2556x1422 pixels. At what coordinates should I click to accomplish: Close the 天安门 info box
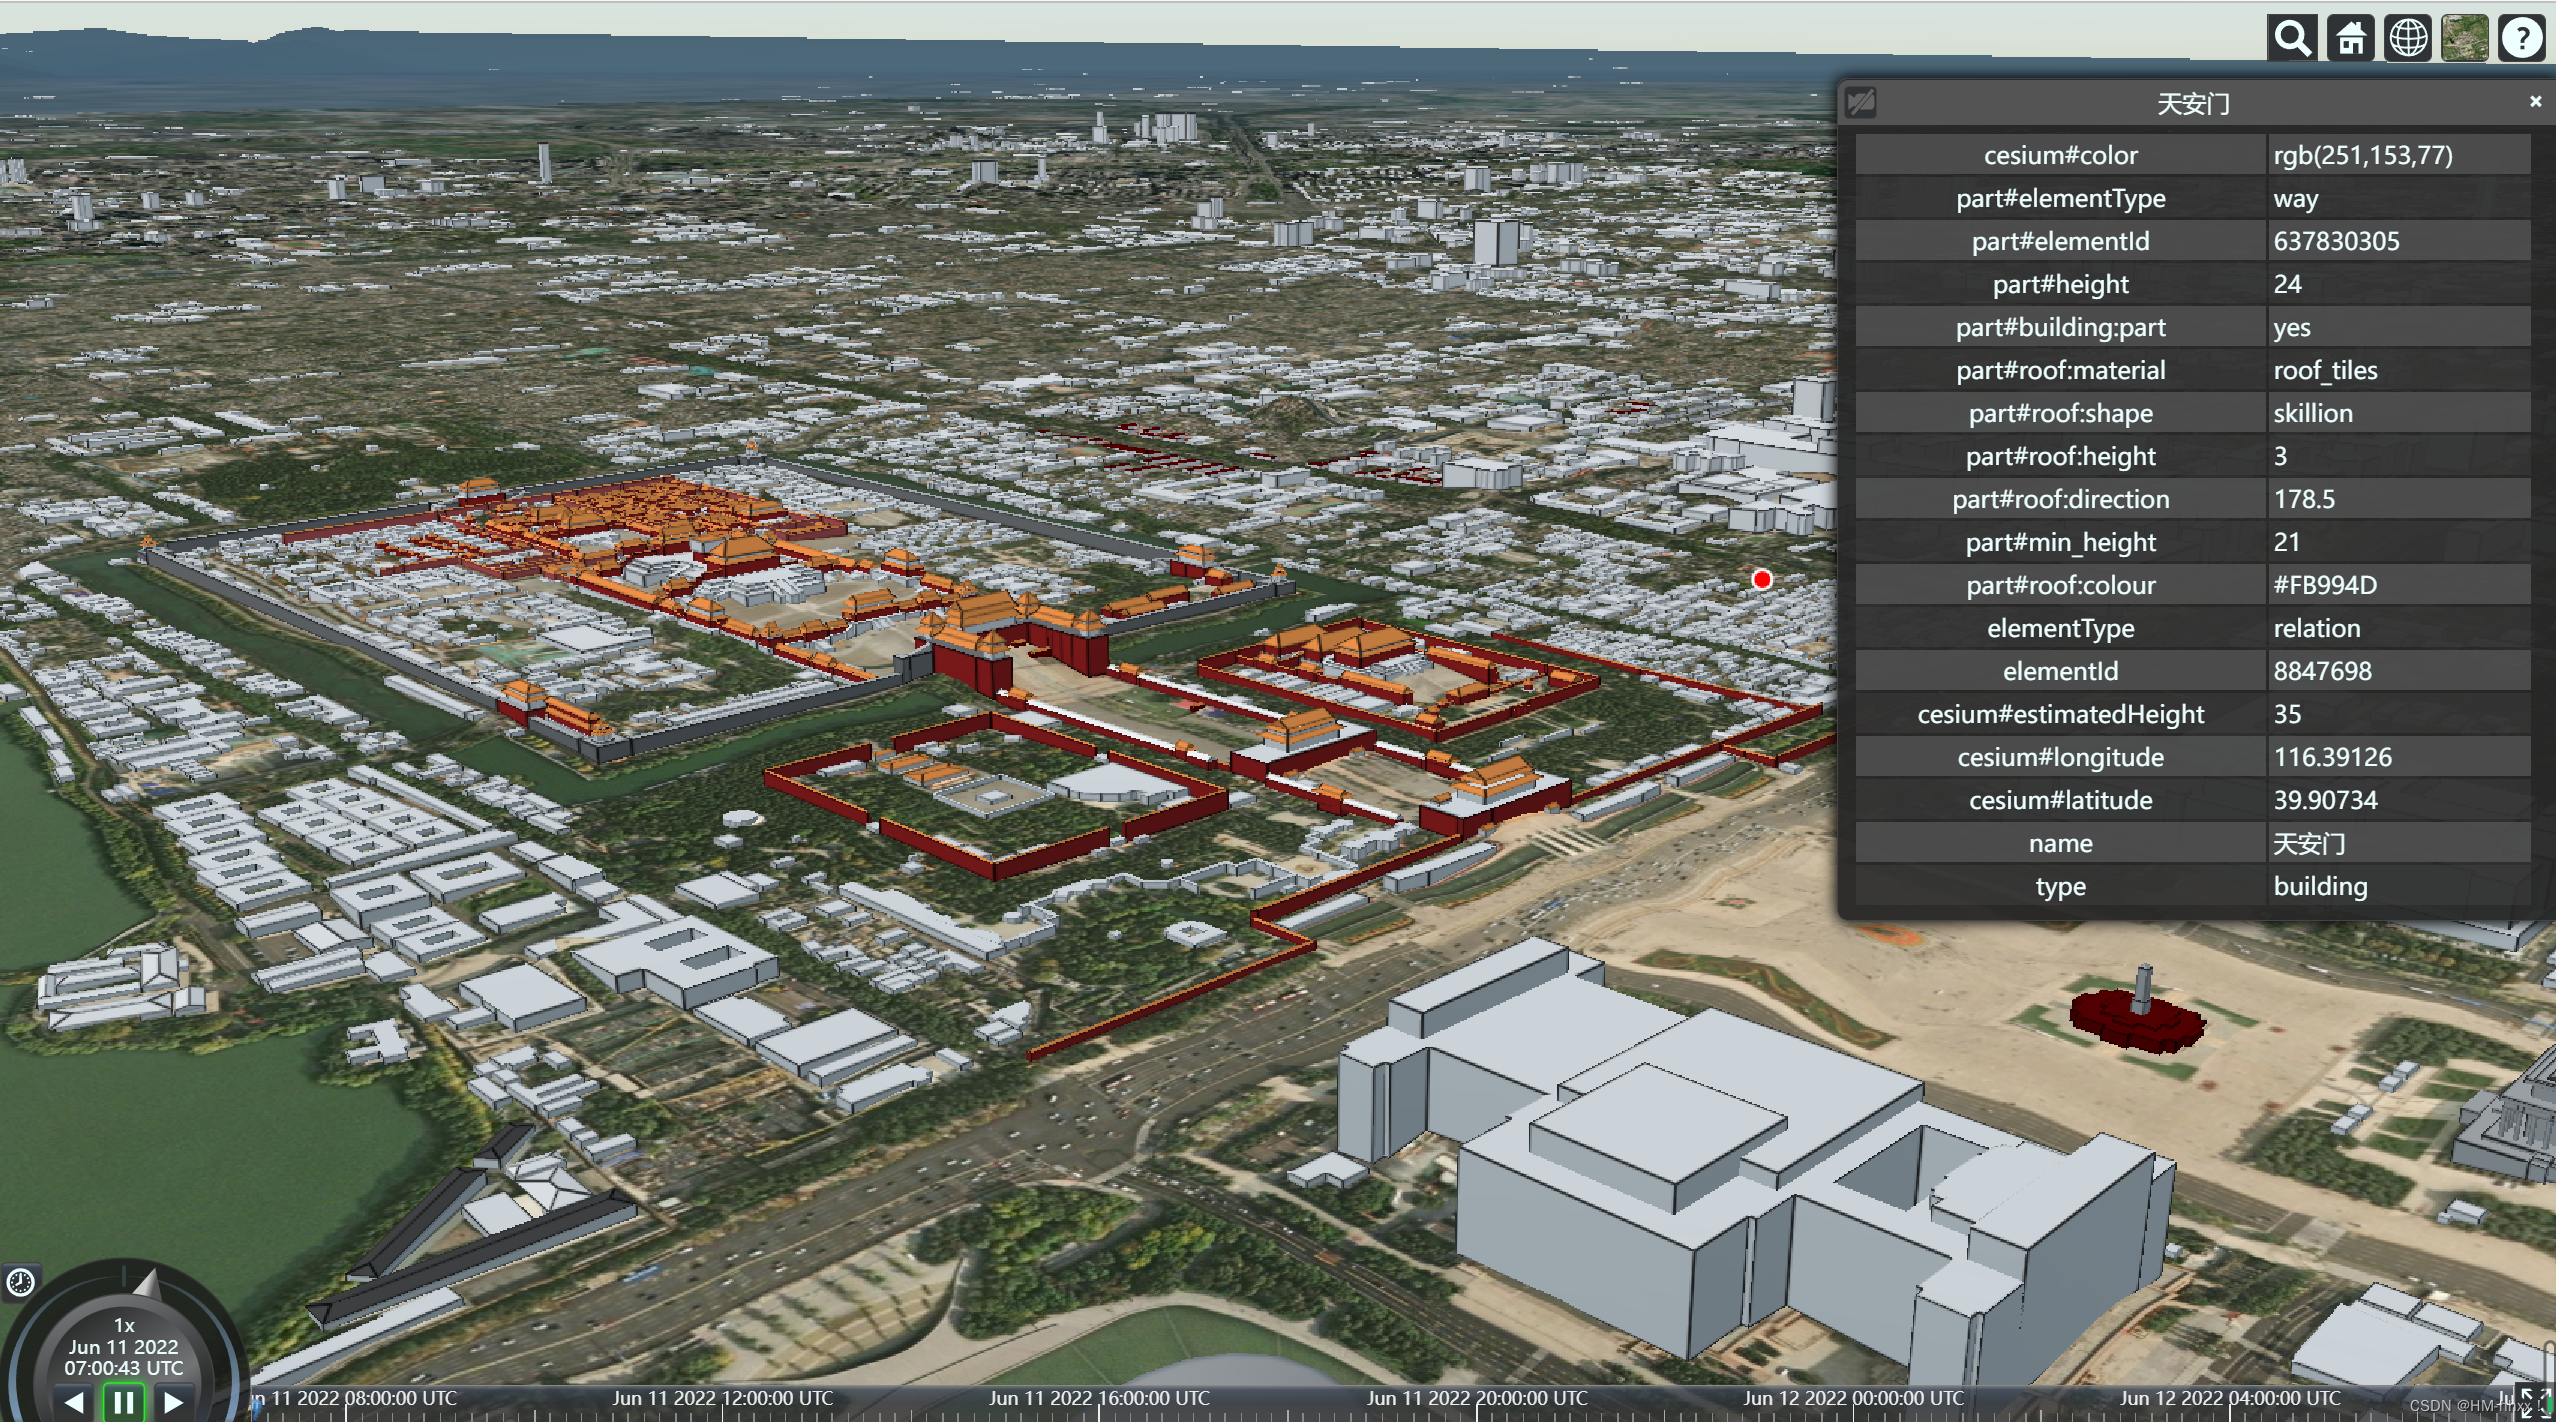pos(2535,102)
